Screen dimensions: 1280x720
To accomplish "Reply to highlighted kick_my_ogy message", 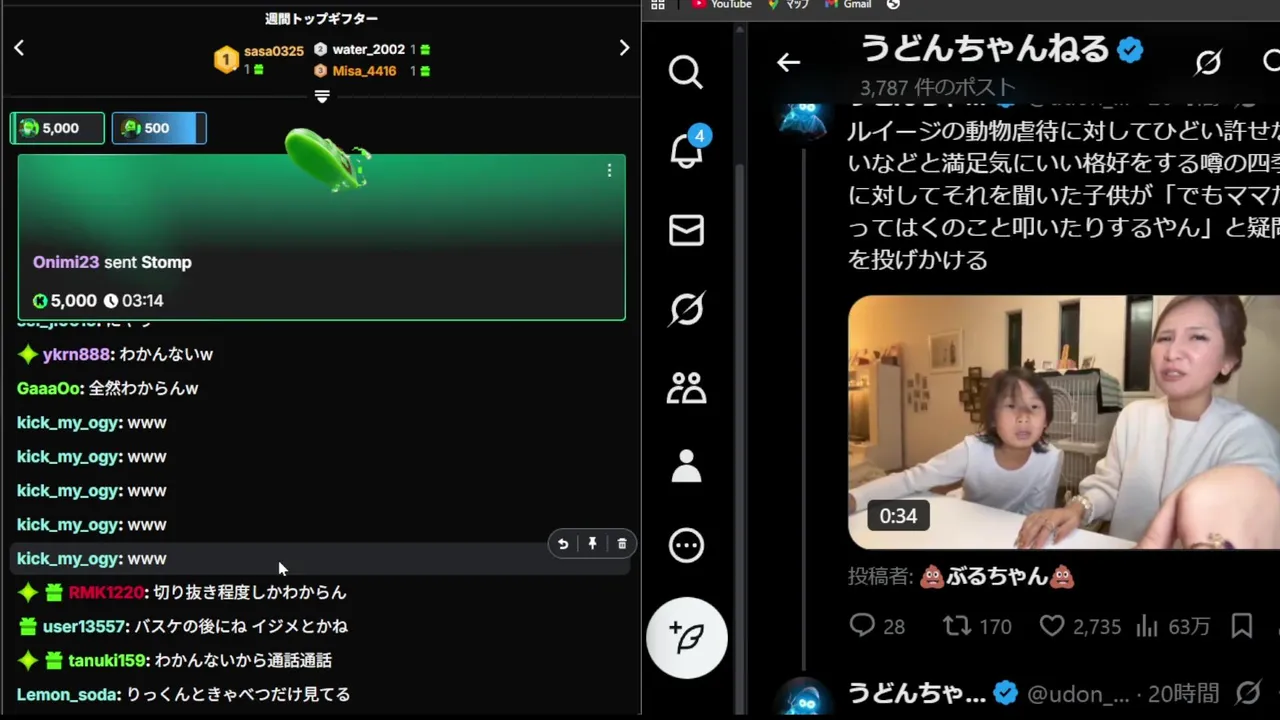I will 563,543.
